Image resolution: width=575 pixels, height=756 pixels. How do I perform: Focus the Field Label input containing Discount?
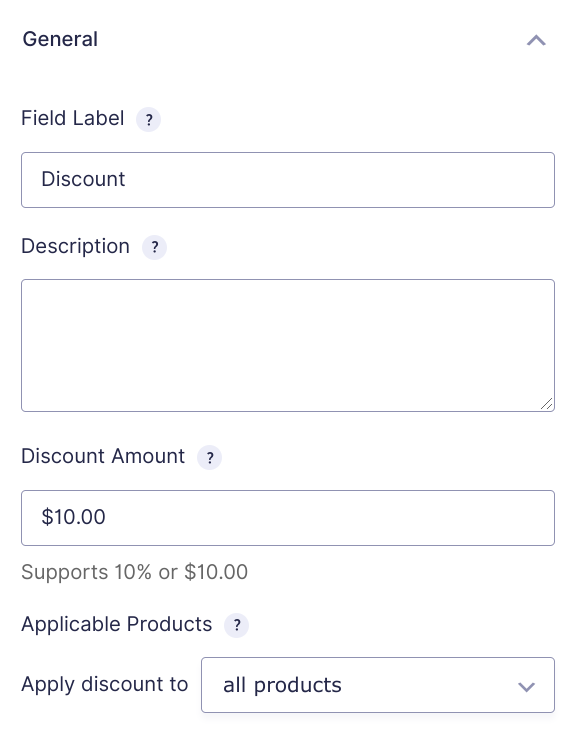288,180
